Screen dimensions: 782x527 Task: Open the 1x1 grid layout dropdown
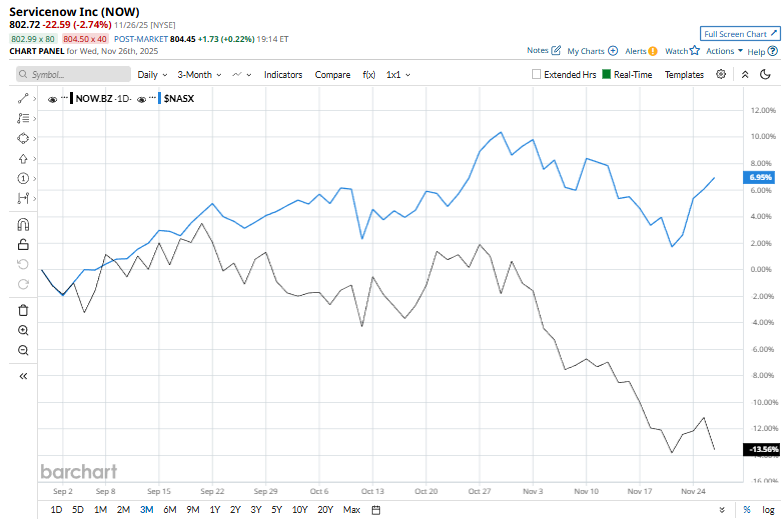point(398,74)
